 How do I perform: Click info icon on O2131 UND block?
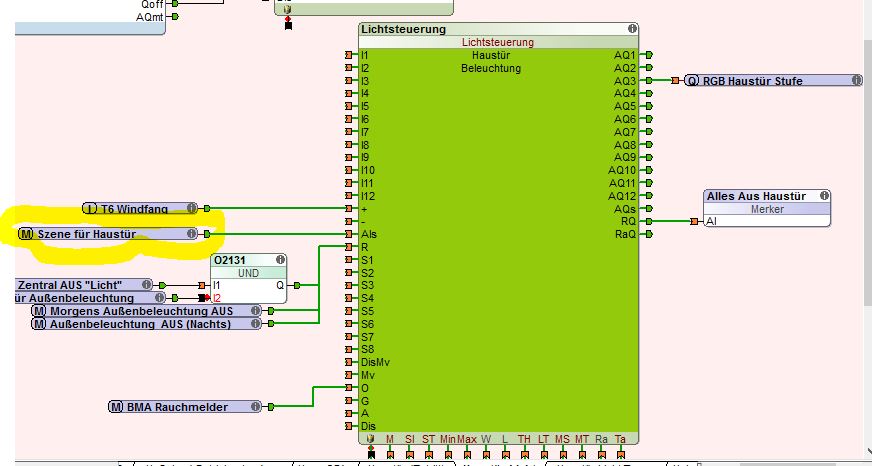[281, 259]
